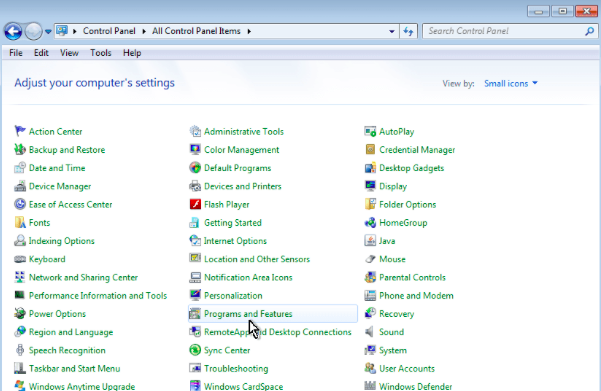Click the HomeGroup icon
Screen dimensions: 601x391
click(370, 223)
